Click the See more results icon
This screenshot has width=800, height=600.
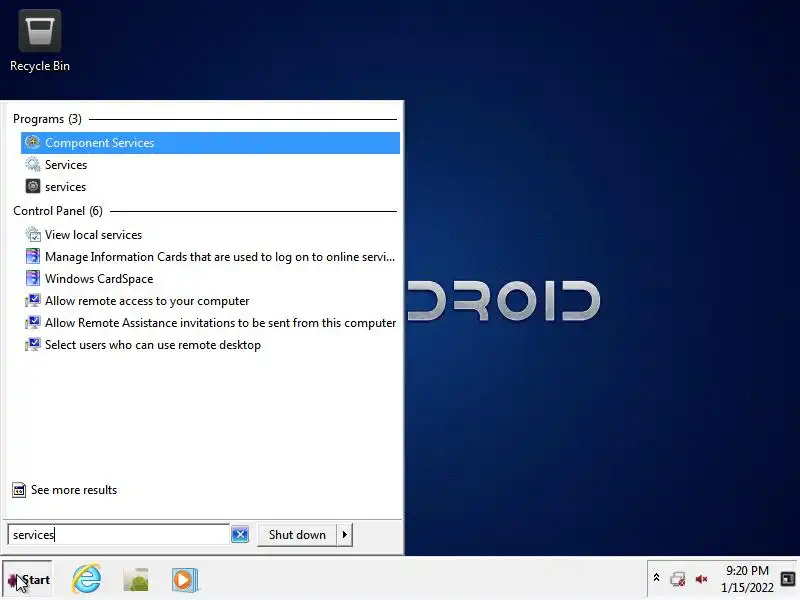(x=19, y=490)
